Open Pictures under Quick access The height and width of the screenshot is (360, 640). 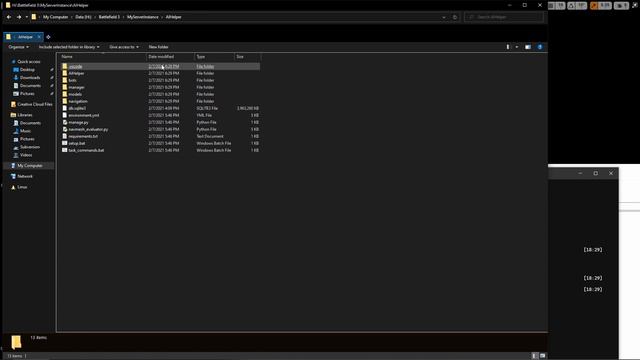(27, 94)
